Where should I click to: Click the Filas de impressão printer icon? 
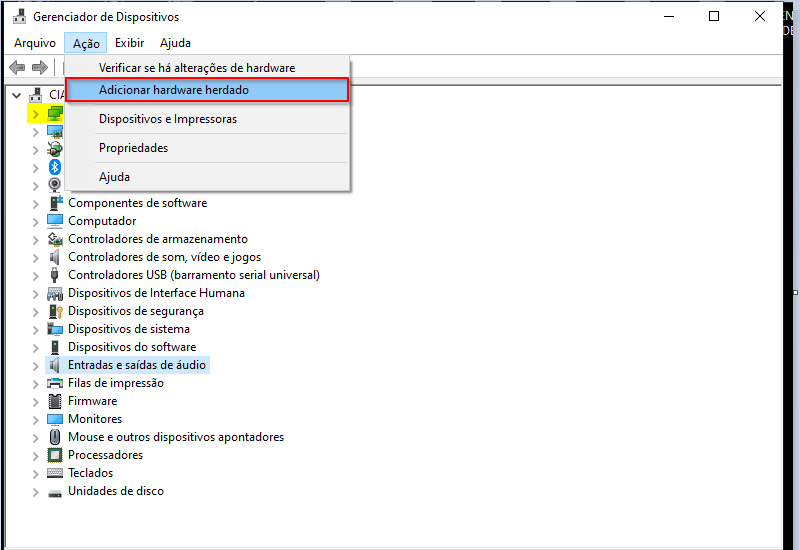click(x=55, y=383)
